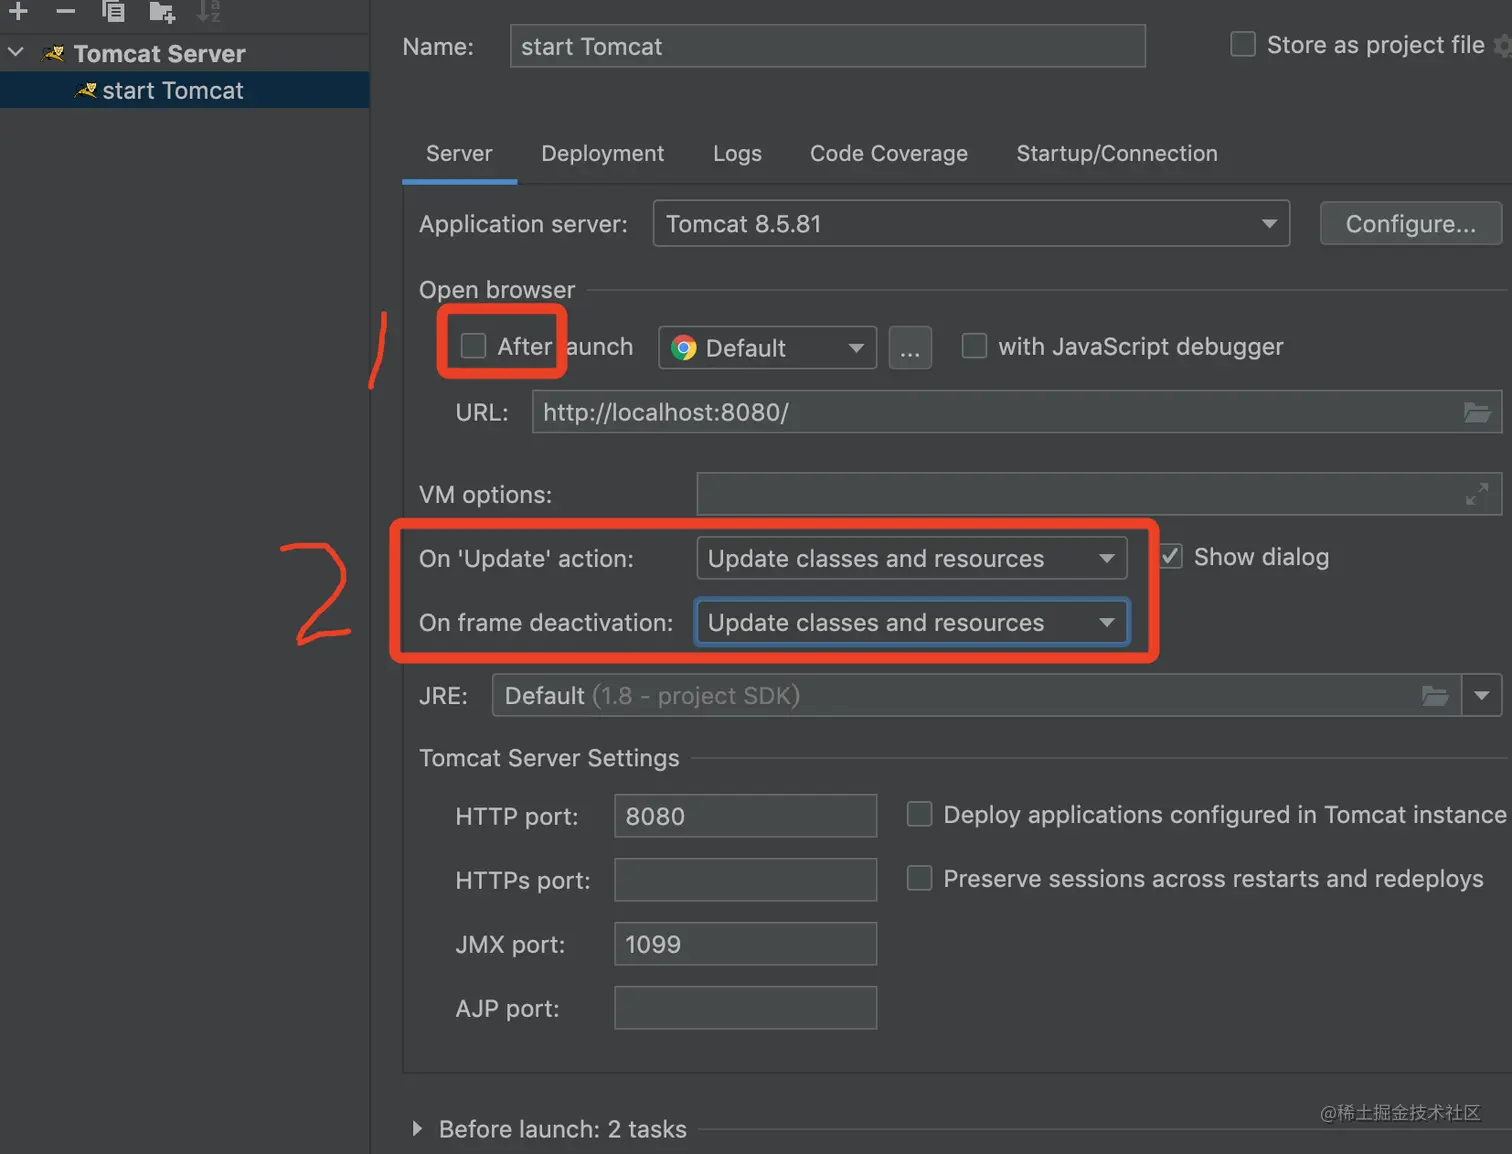Click the AJP port field
1512x1154 pixels.
point(745,1008)
